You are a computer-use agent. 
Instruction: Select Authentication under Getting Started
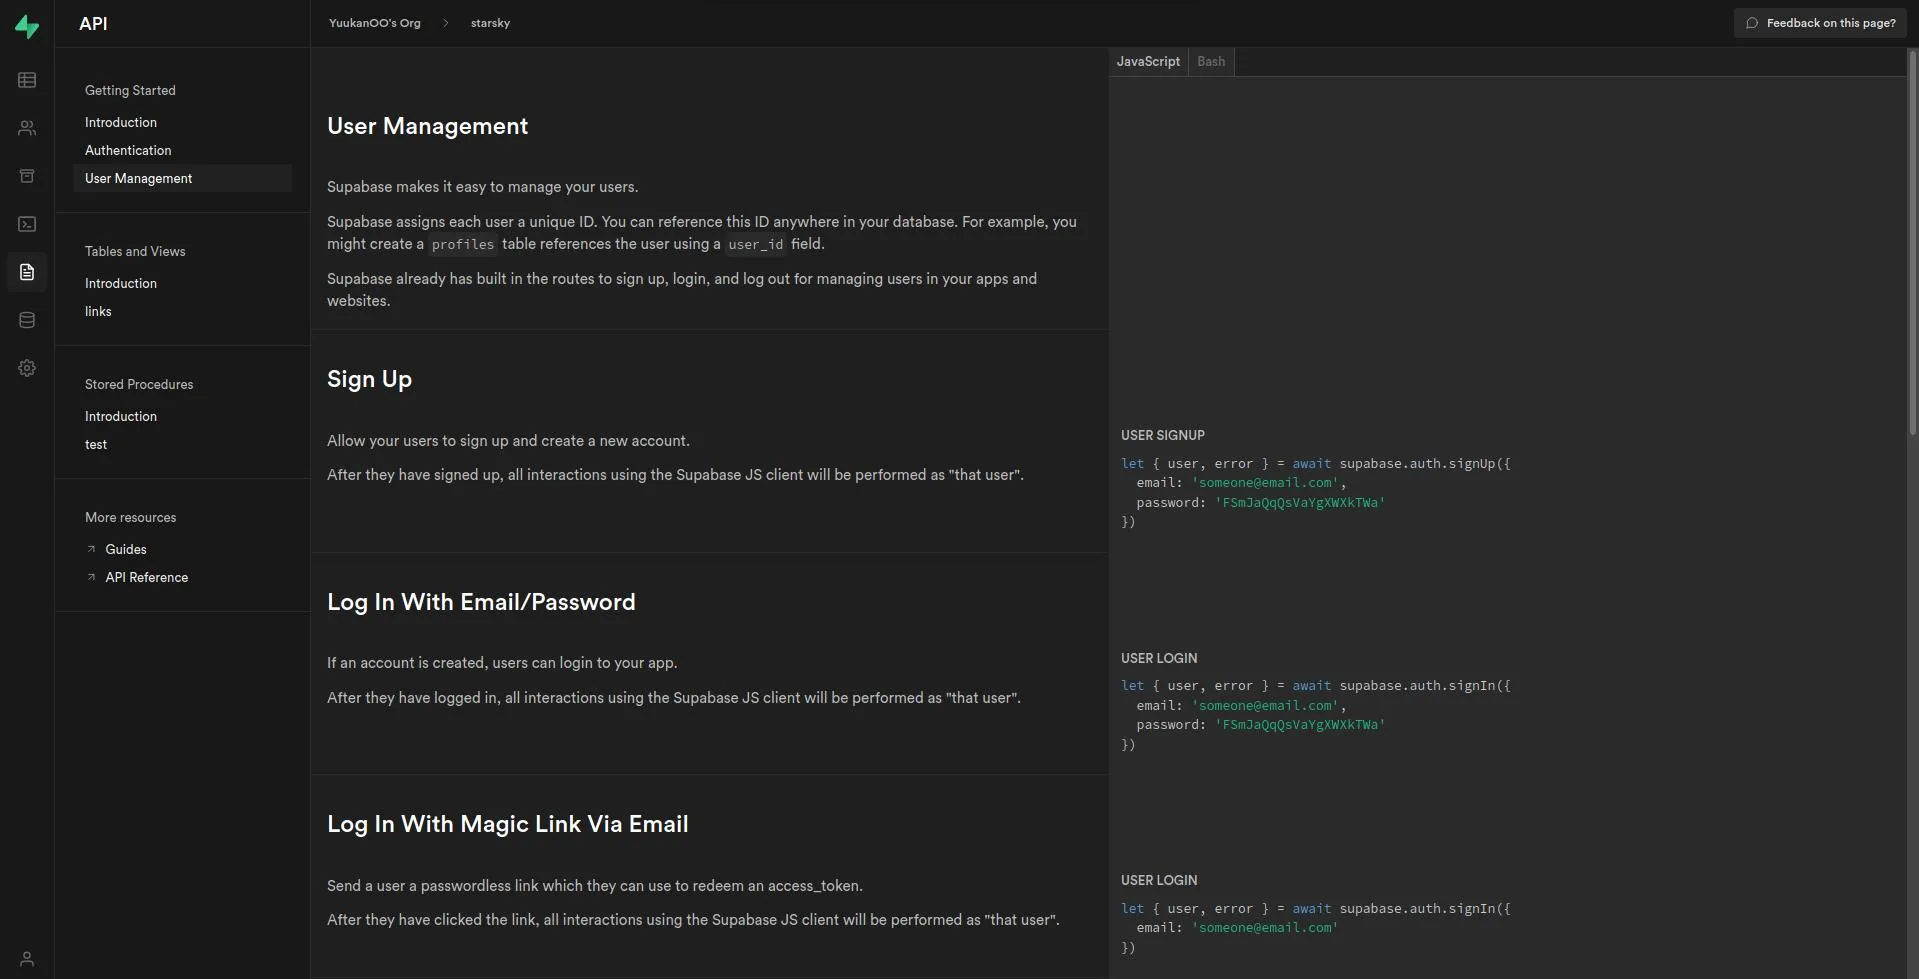(x=128, y=150)
